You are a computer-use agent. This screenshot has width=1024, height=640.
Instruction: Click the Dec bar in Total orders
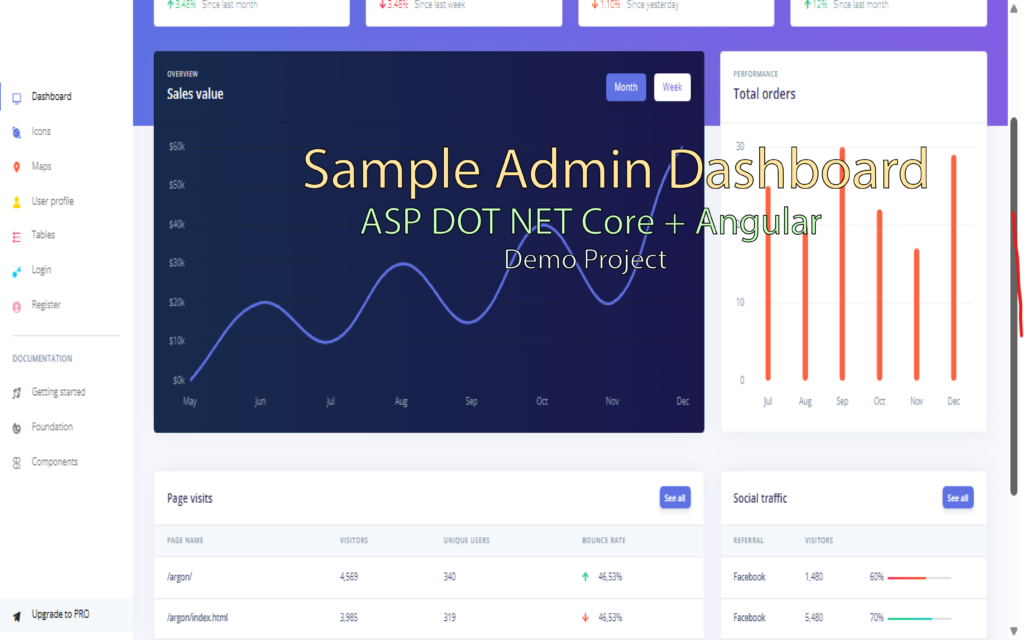pos(953,268)
